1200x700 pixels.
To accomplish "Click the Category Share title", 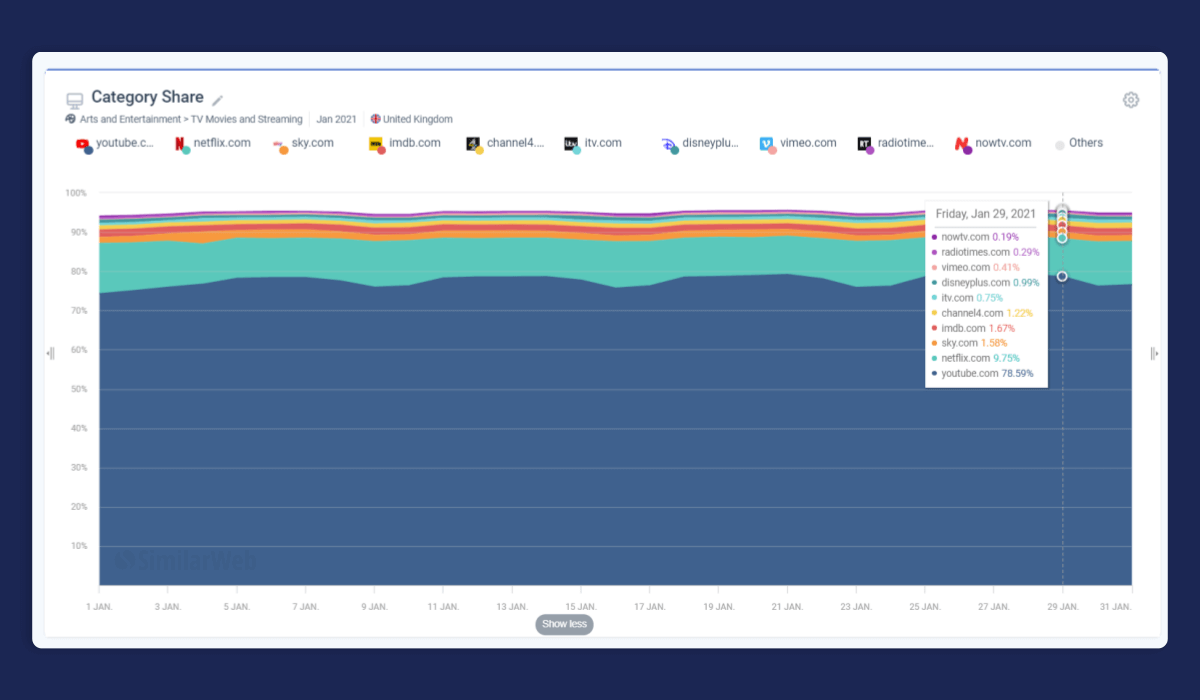I will 147,97.
